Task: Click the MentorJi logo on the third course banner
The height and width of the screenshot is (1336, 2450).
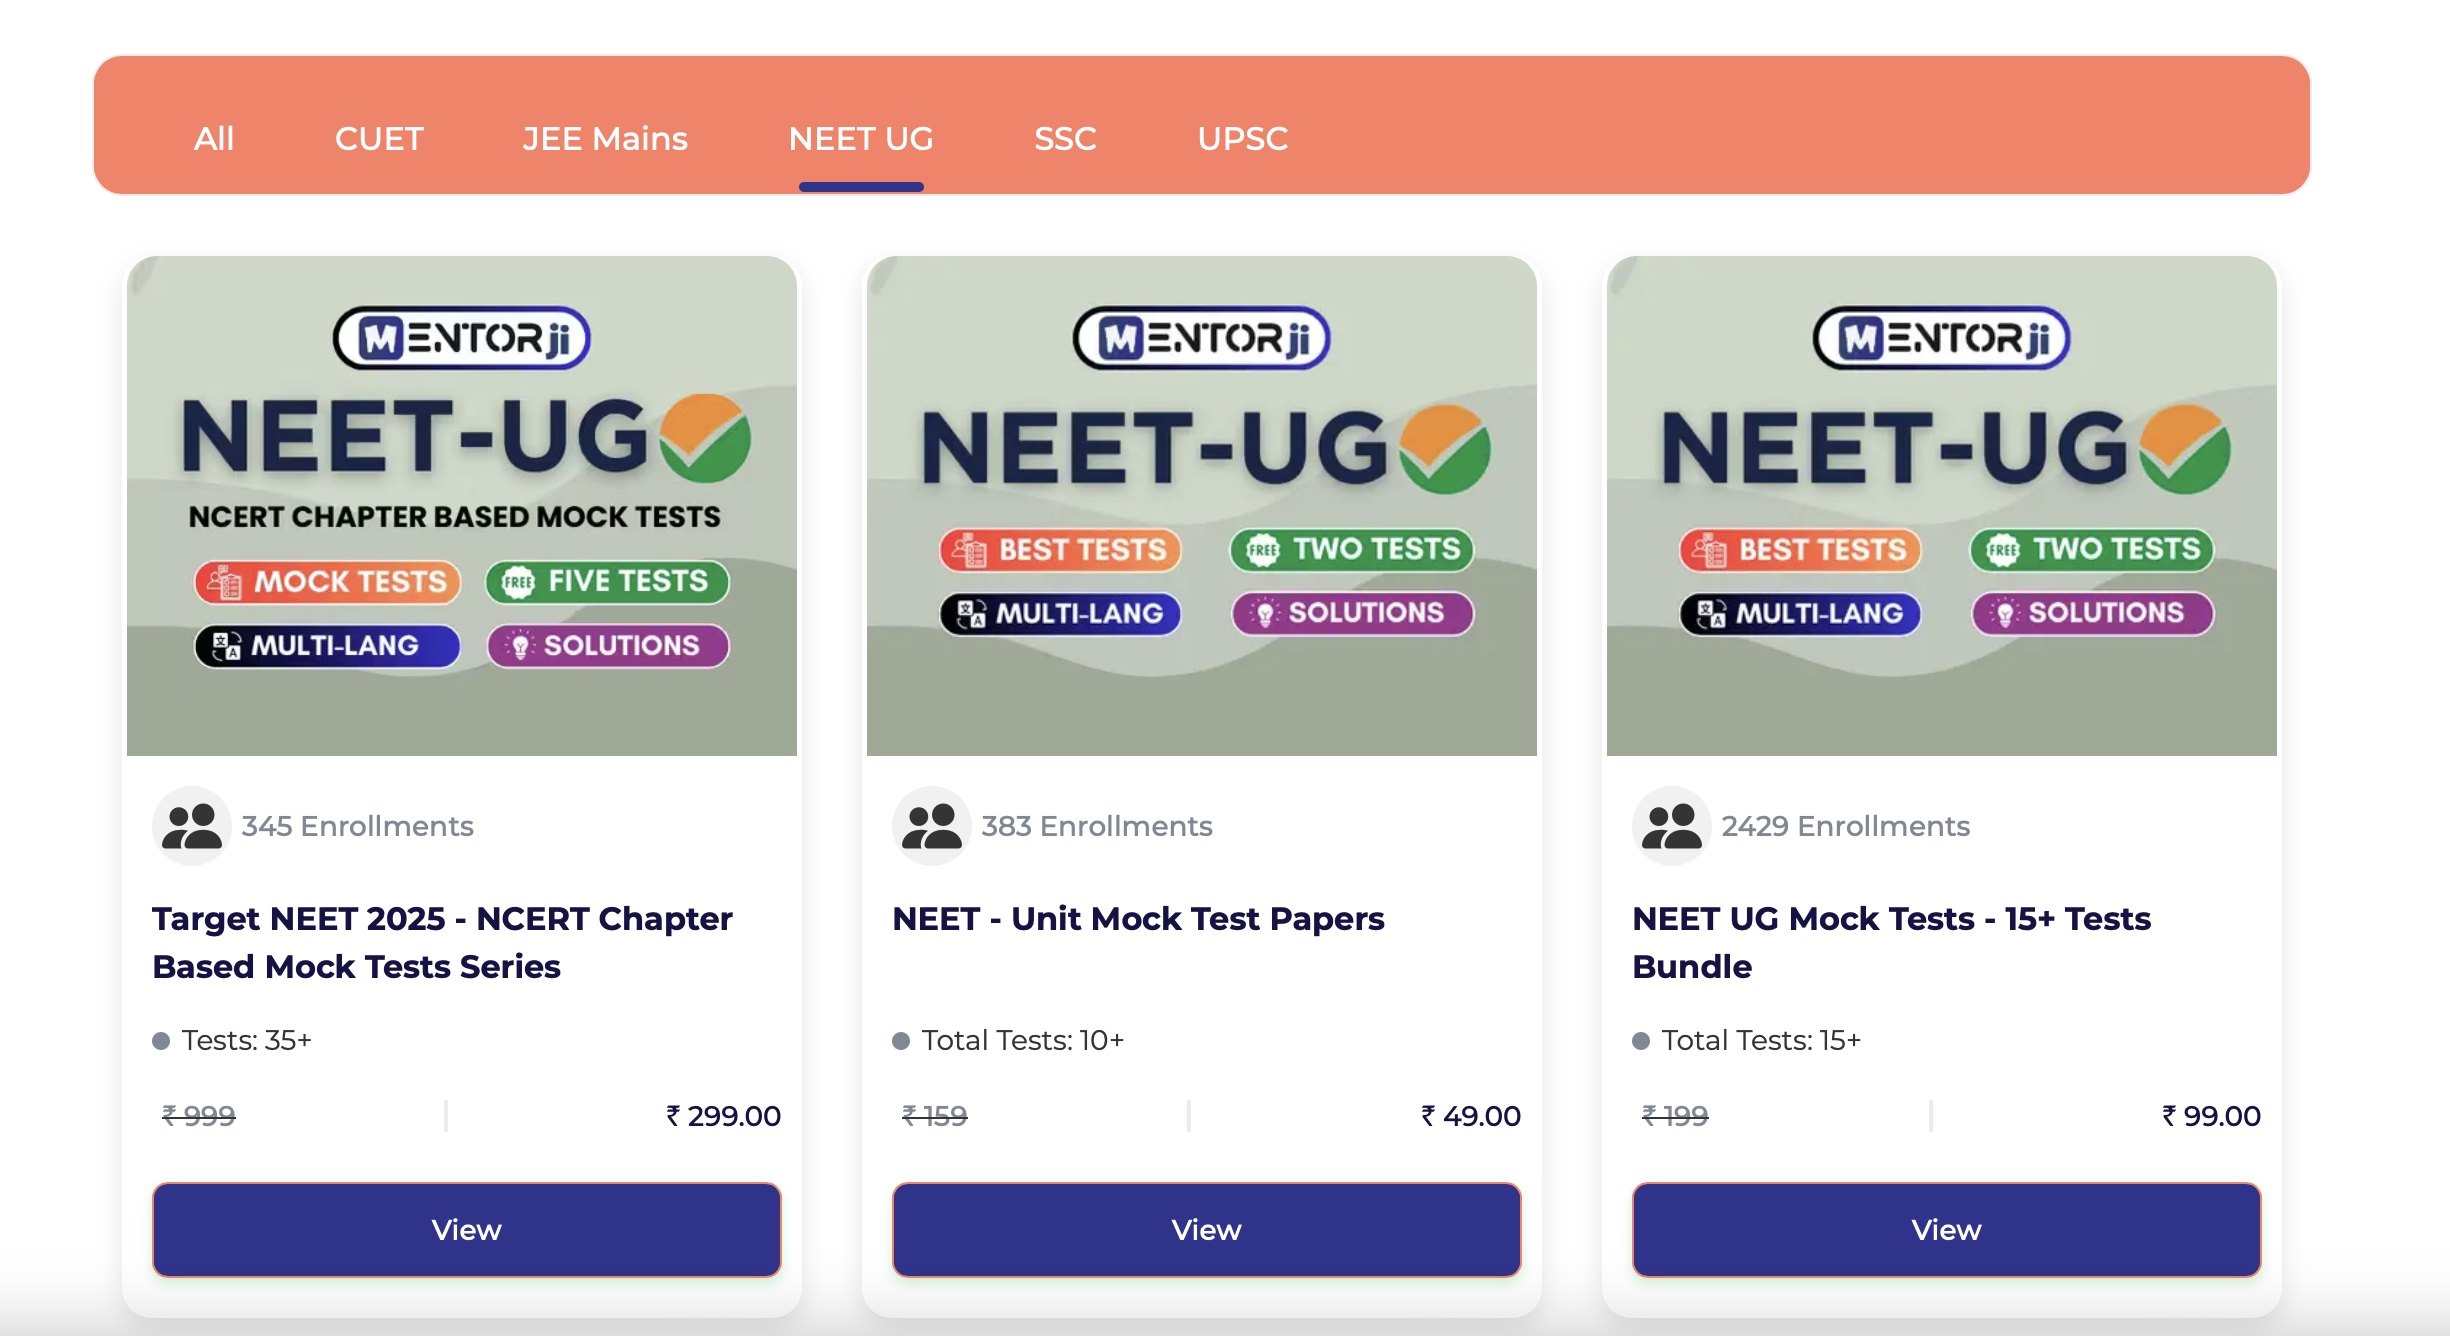Action: (1942, 338)
